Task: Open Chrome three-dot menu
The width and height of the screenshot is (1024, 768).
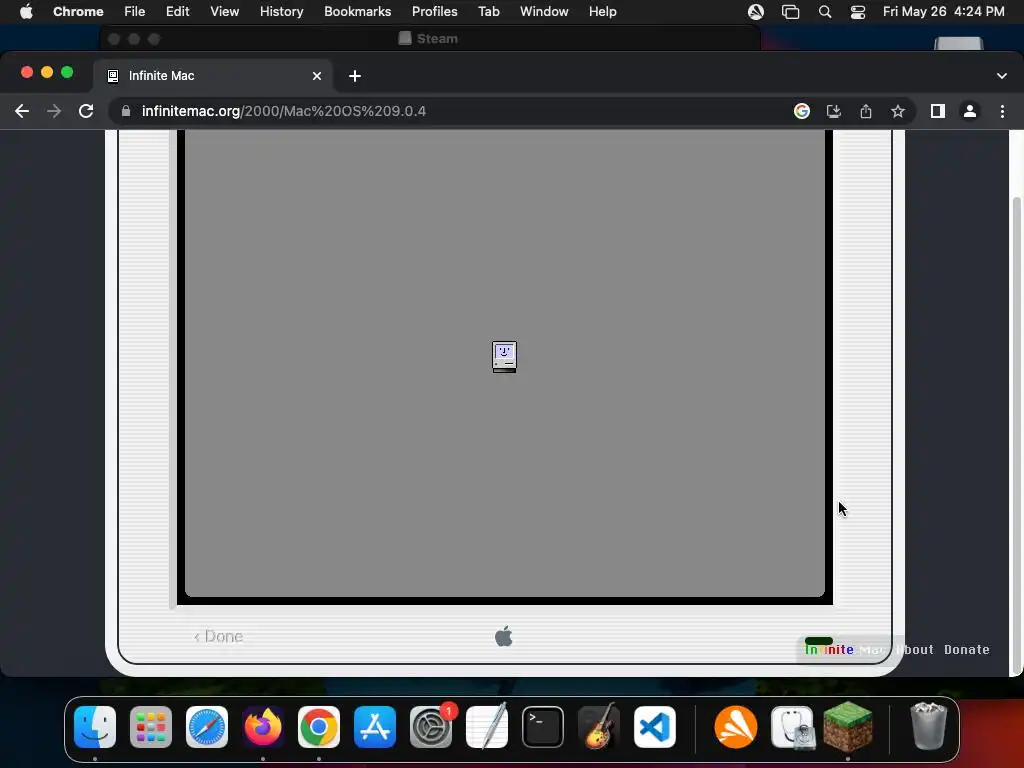Action: point(1002,111)
